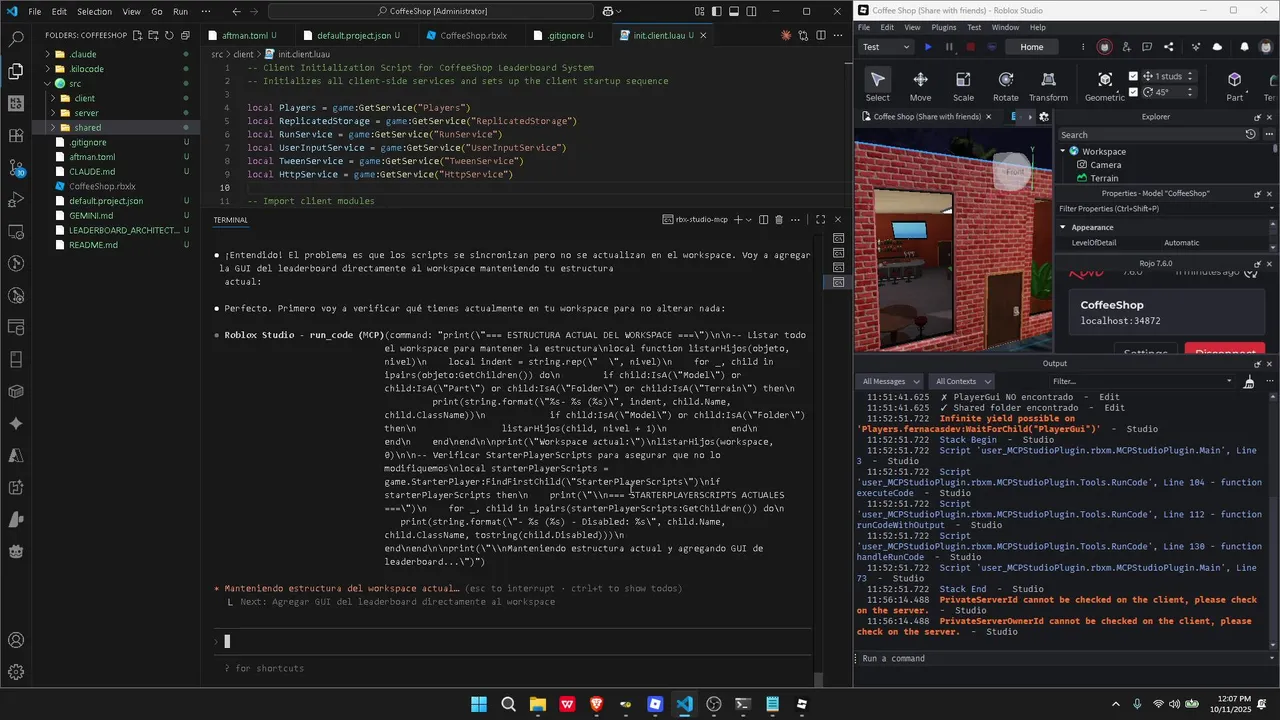Open Search in VS Code activity bar
The image size is (1280, 720).
point(16,39)
